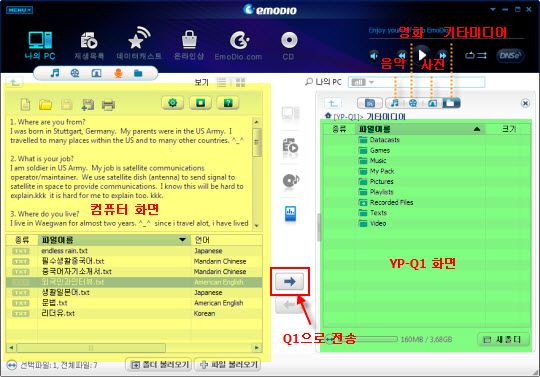Screen dimensions: 540x377
Task: Click the greyed-out save document icon
Action: (67, 104)
